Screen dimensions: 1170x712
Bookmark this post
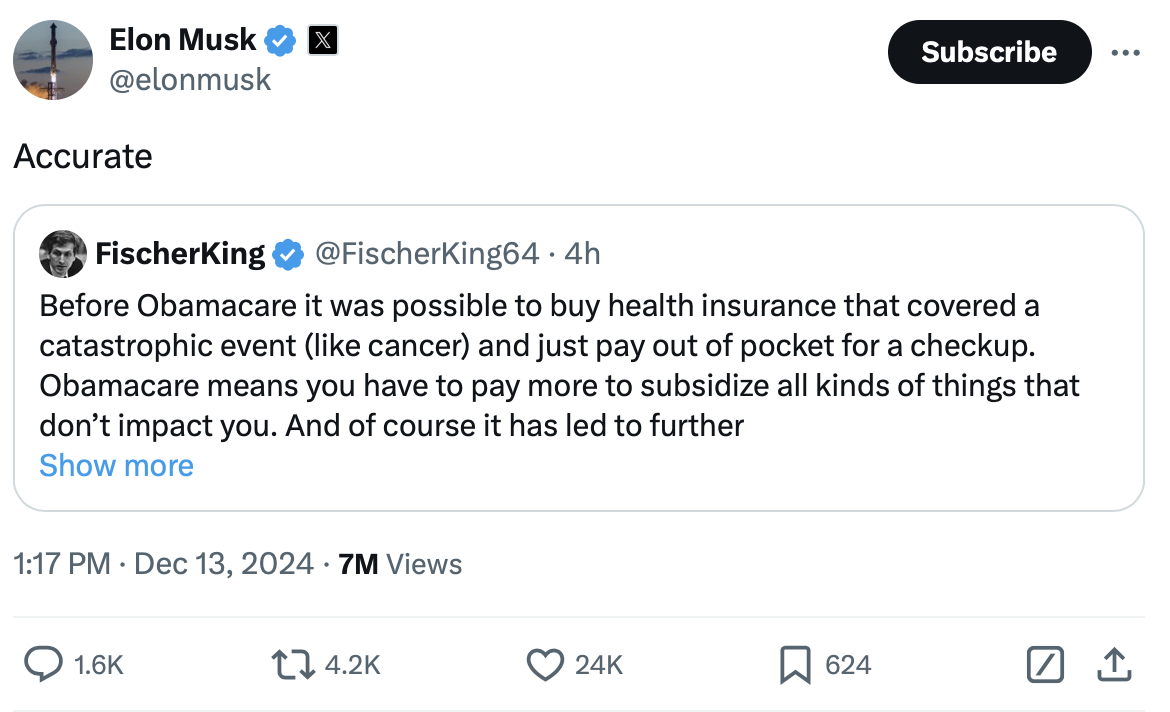click(x=795, y=664)
